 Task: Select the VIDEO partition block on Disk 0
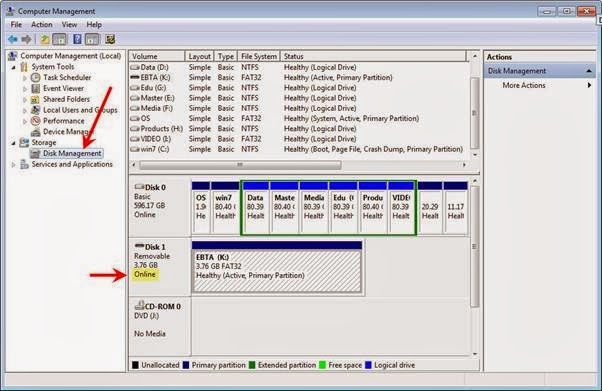click(x=401, y=207)
